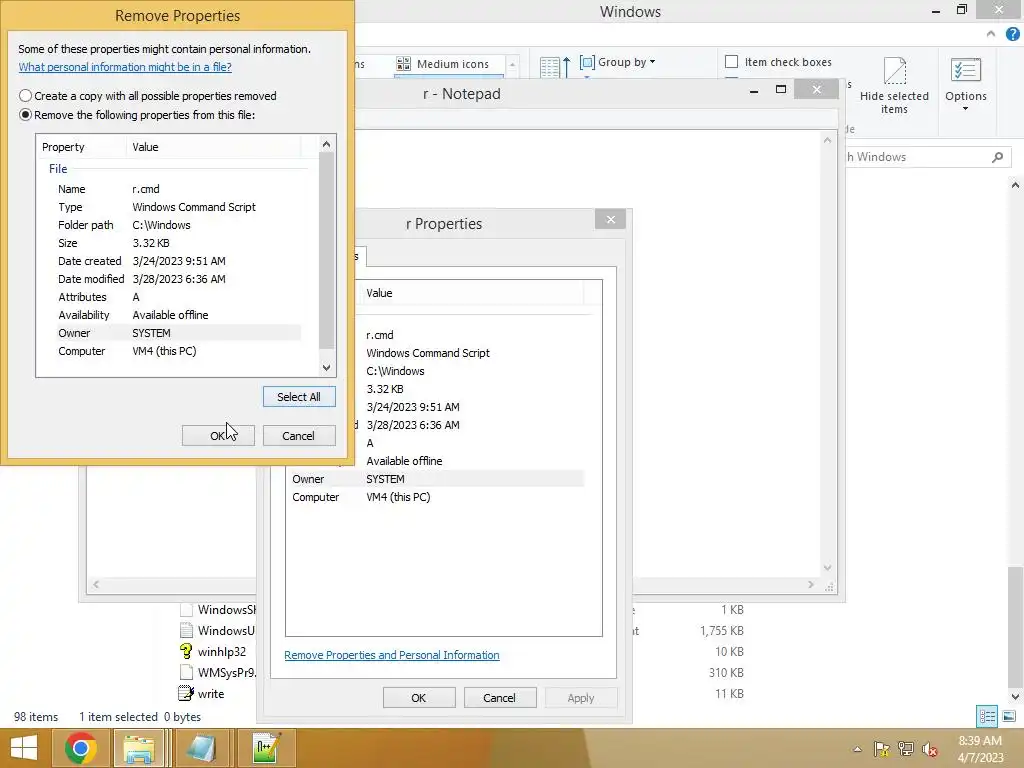Close the Notepad window

pyautogui.click(x=816, y=89)
